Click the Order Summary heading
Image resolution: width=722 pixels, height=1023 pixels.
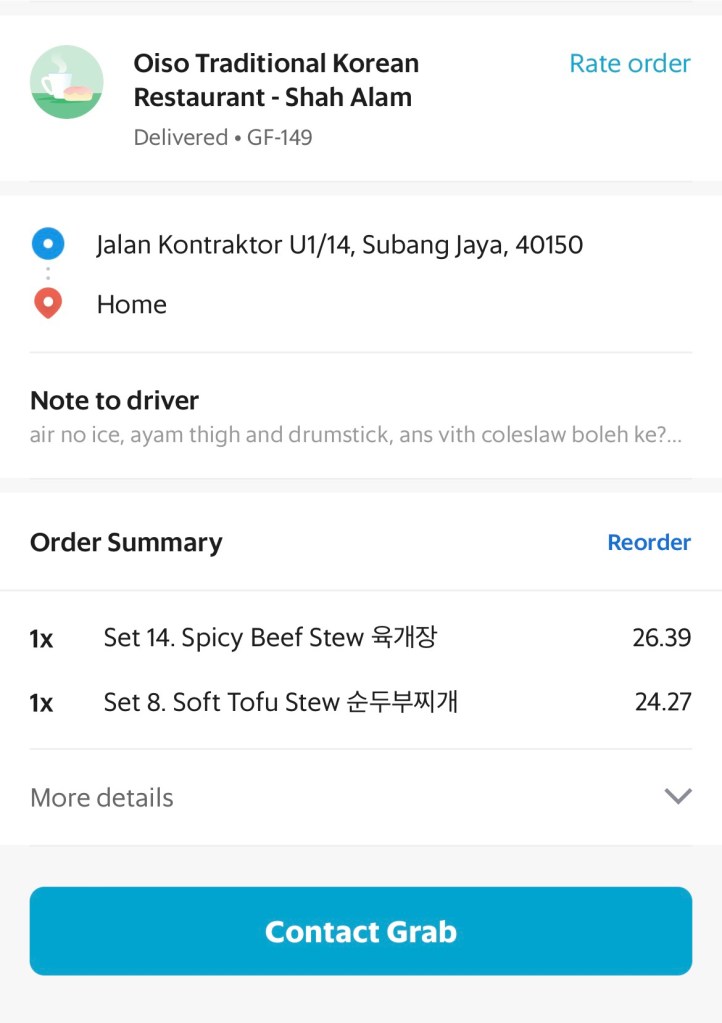click(x=126, y=543)
